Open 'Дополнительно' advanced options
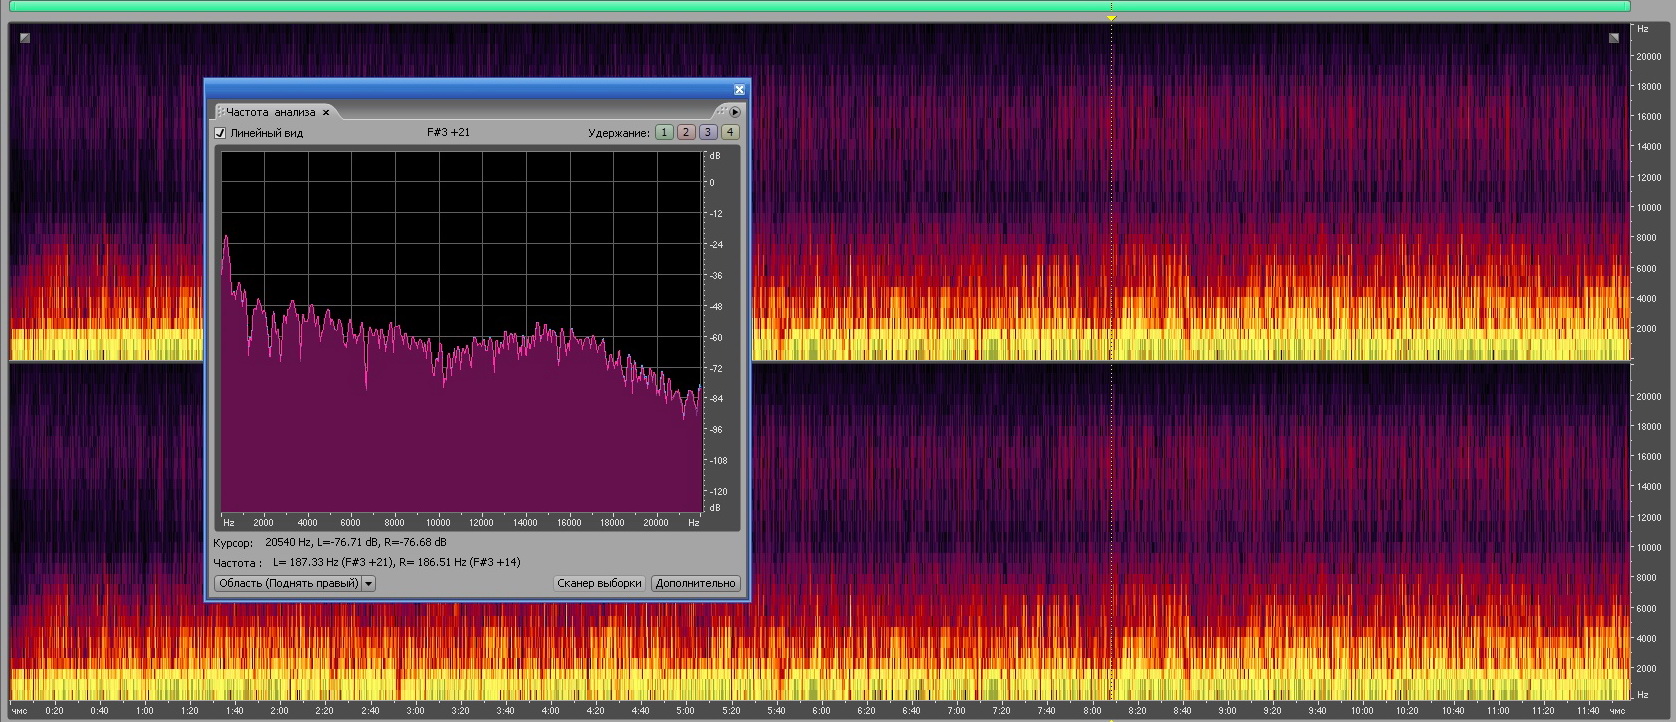 click(695, 584)
